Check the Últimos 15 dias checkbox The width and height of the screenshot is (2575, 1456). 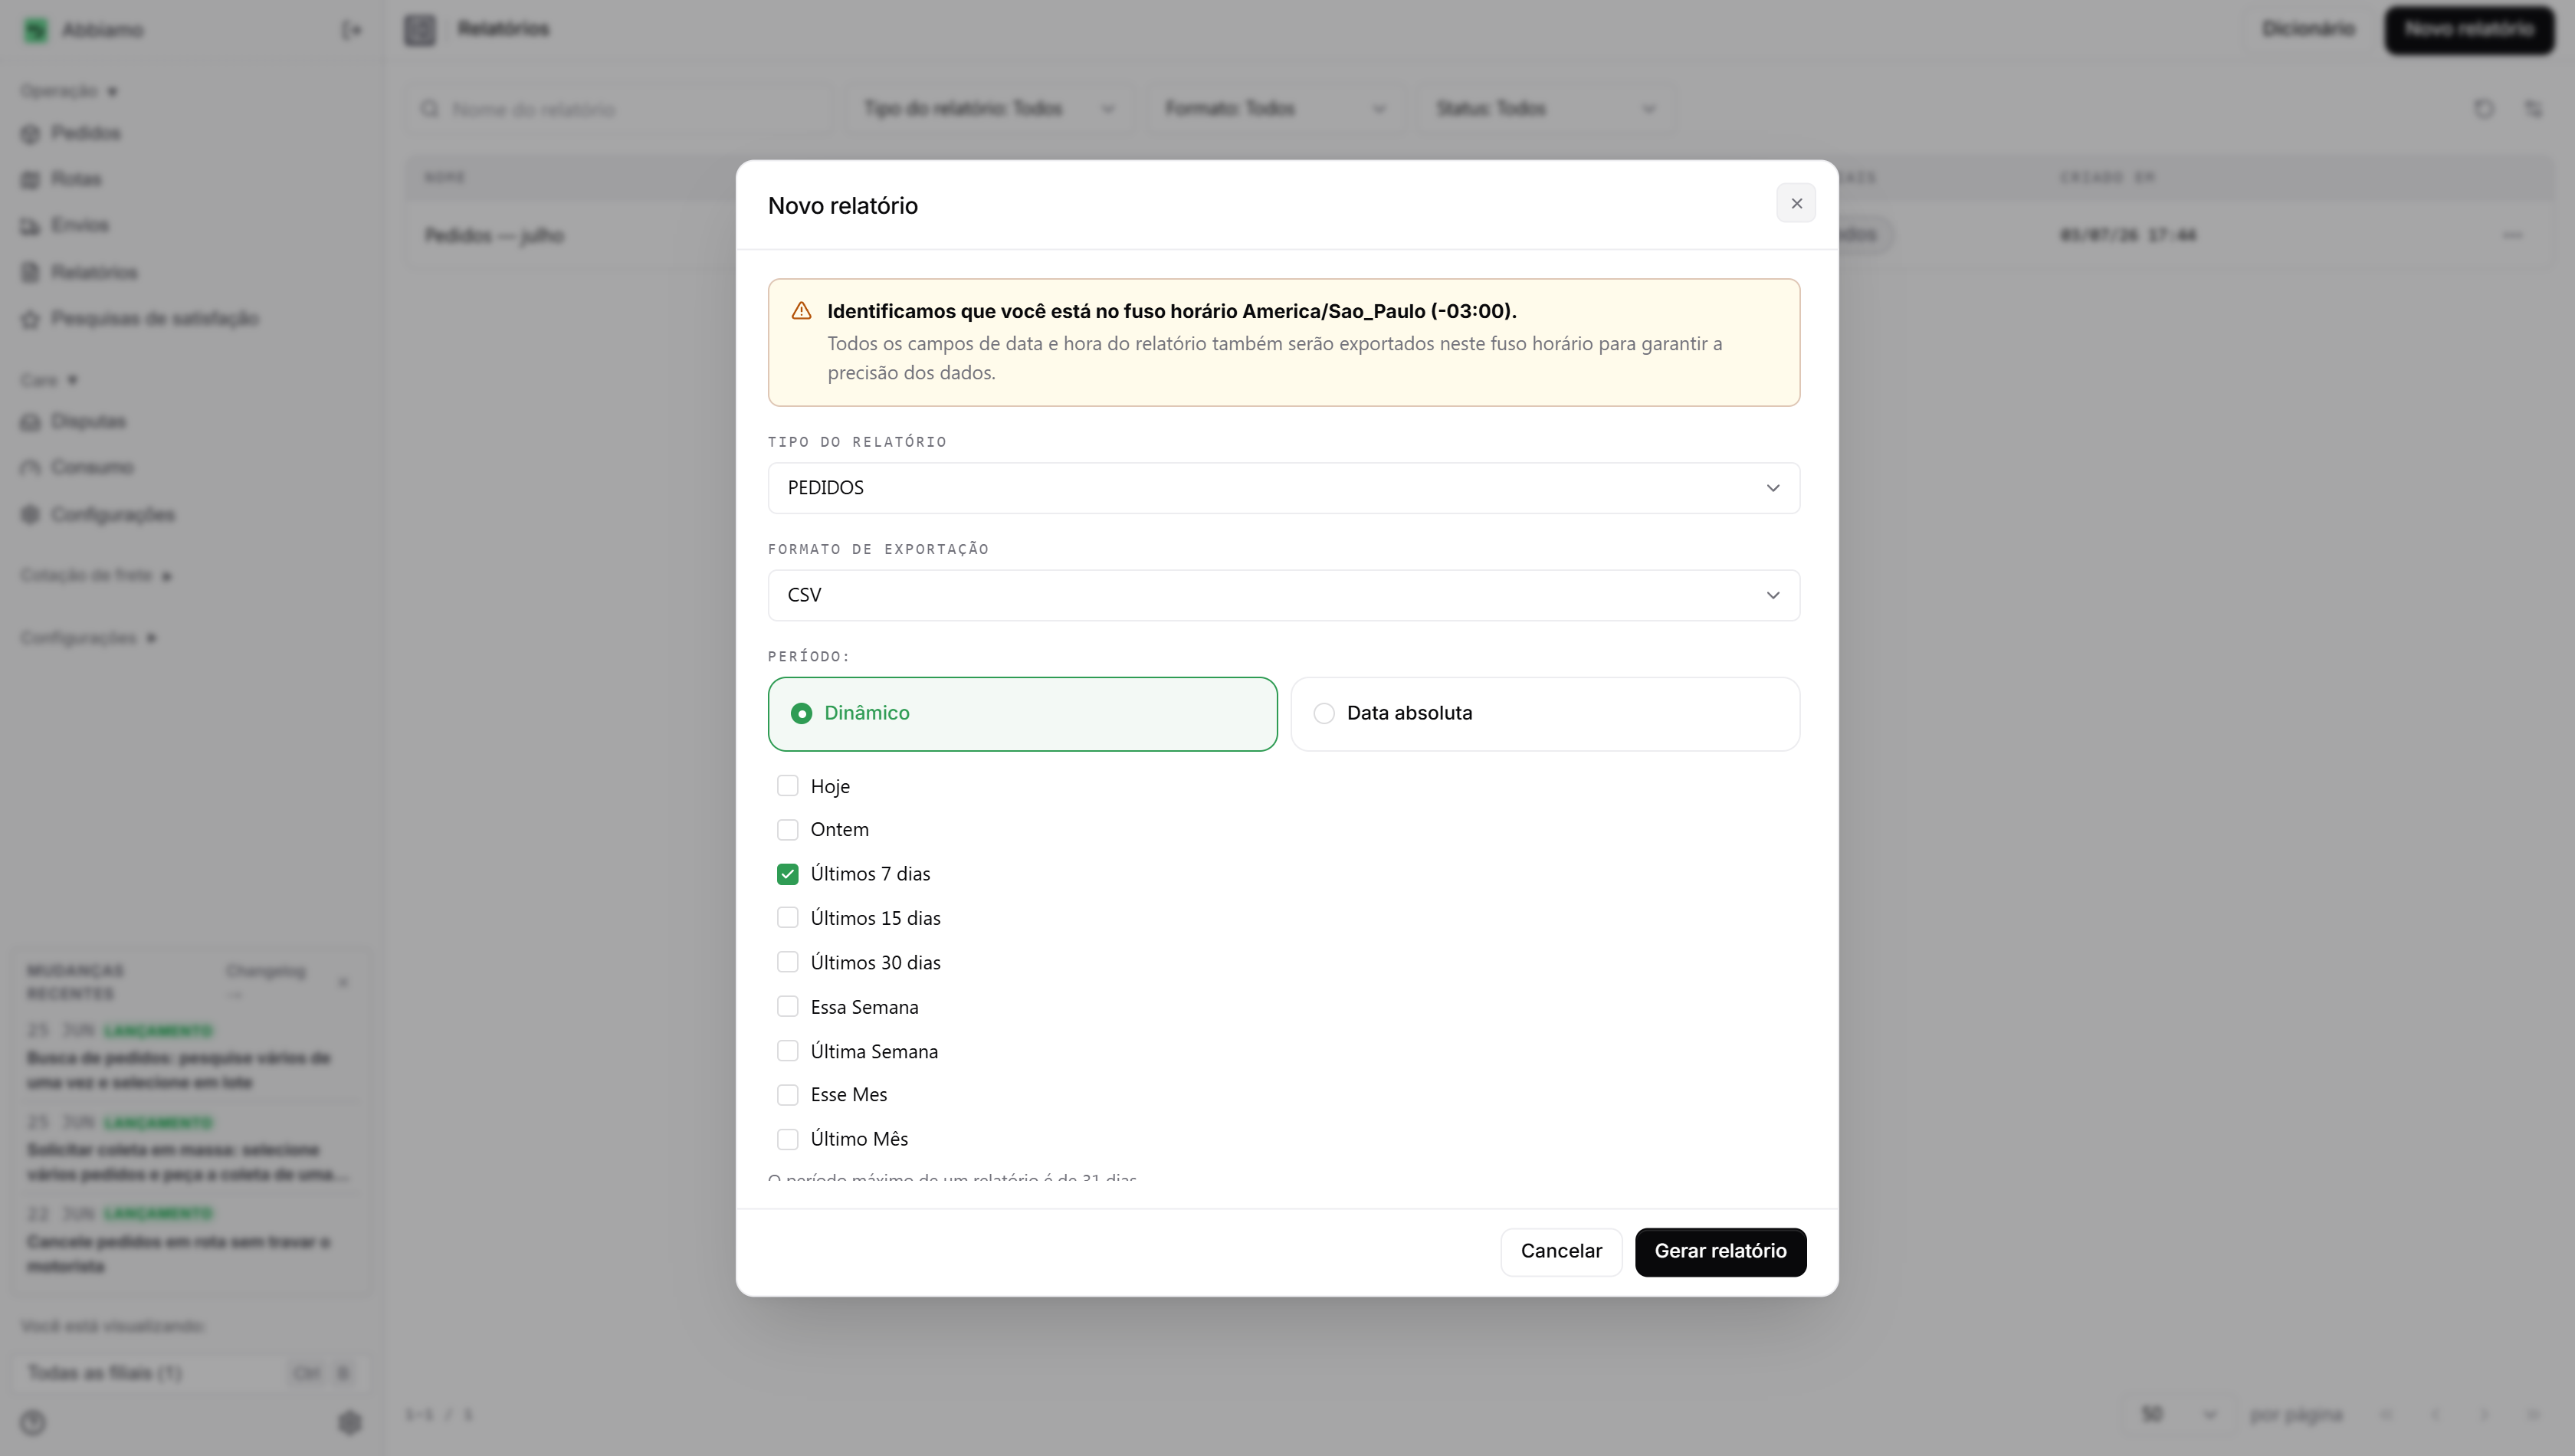pos(788,918)
